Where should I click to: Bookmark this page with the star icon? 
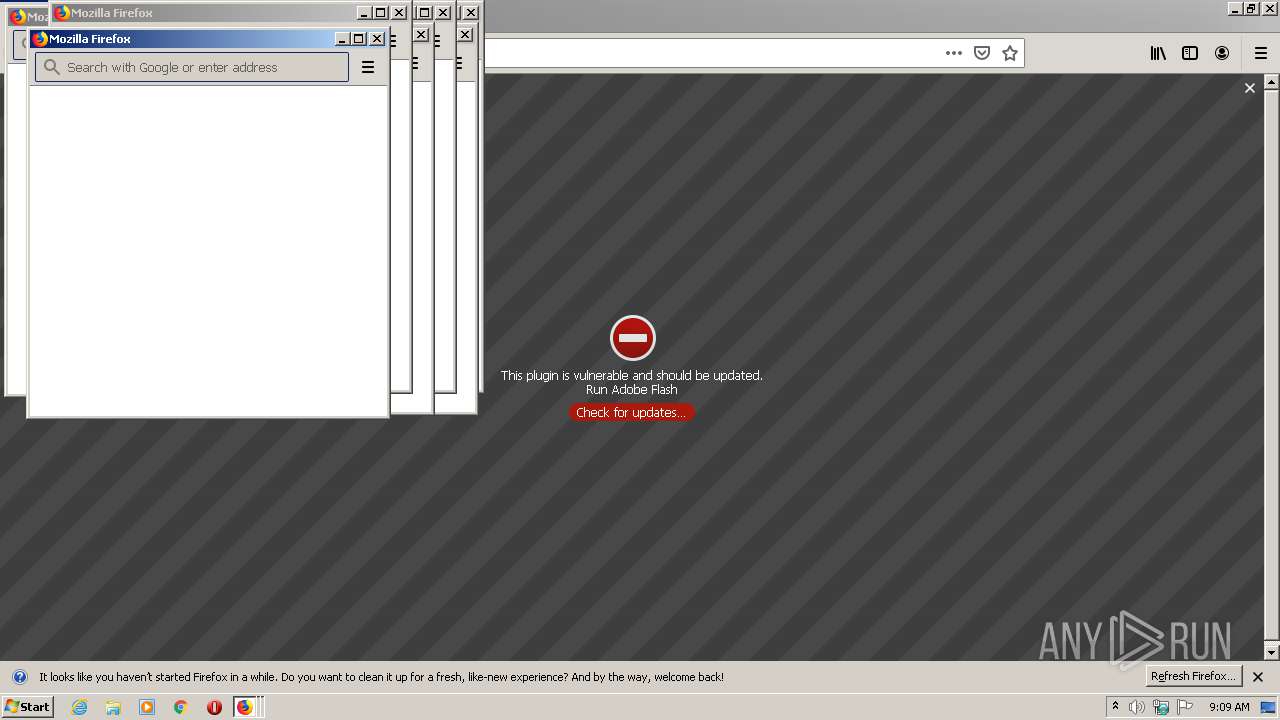[x=1010, y=53]
